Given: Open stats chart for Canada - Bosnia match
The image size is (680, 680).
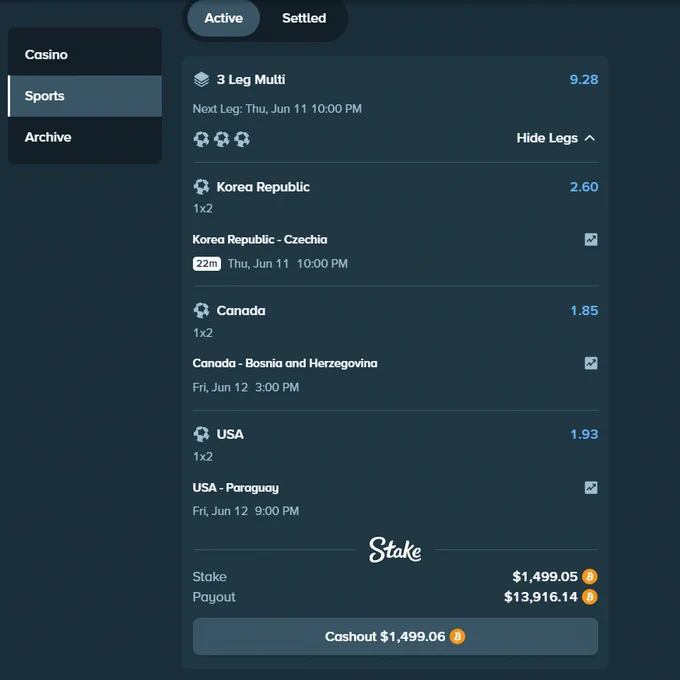Looking at the screenshot, I should (591, 363).
